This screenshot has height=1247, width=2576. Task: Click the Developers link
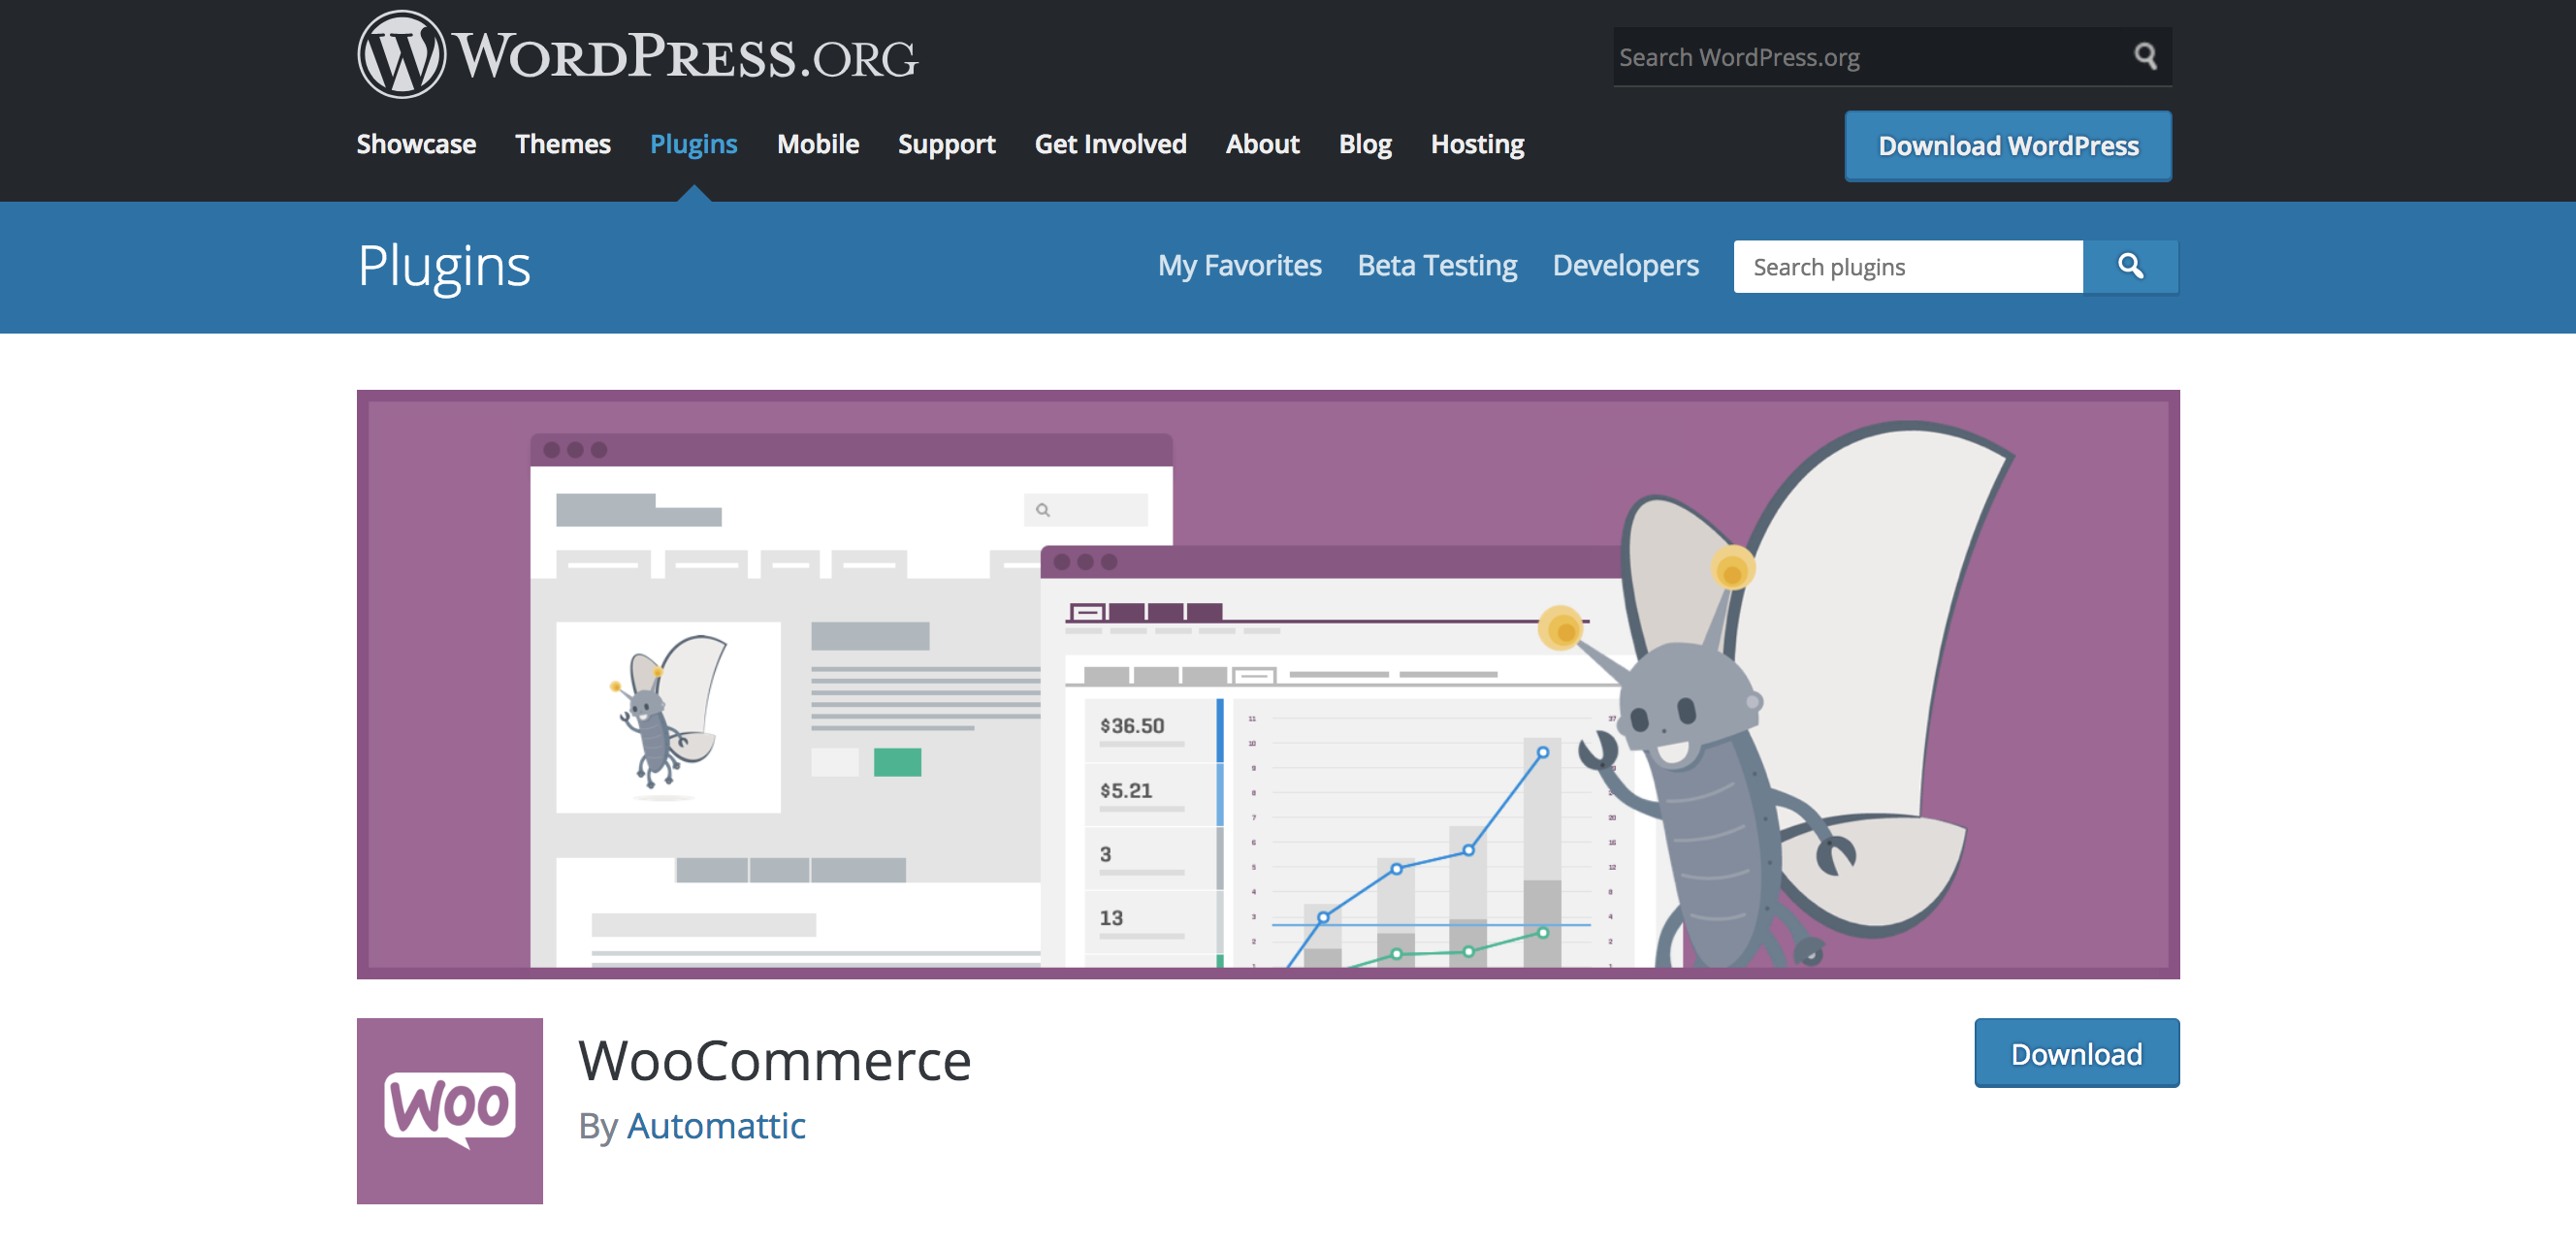pos(1625,265)
